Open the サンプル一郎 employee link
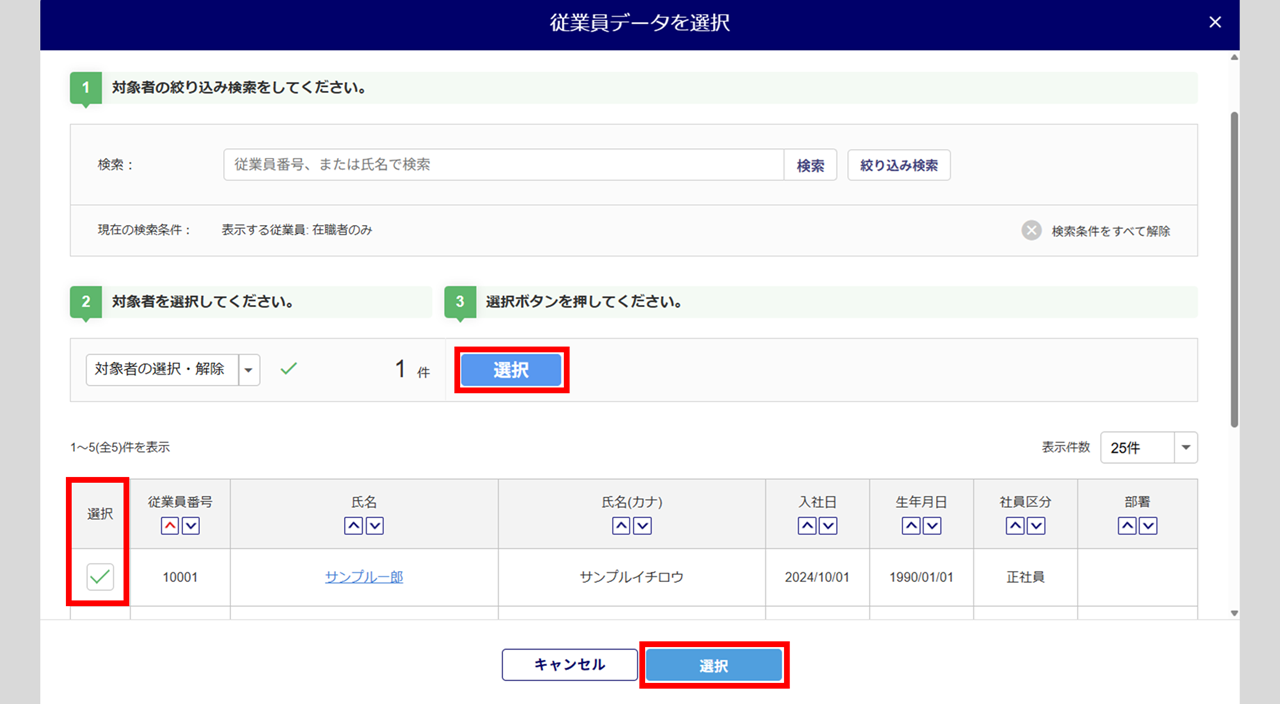Viewport: 1280px width, 704px height. (x=364, y=577)
